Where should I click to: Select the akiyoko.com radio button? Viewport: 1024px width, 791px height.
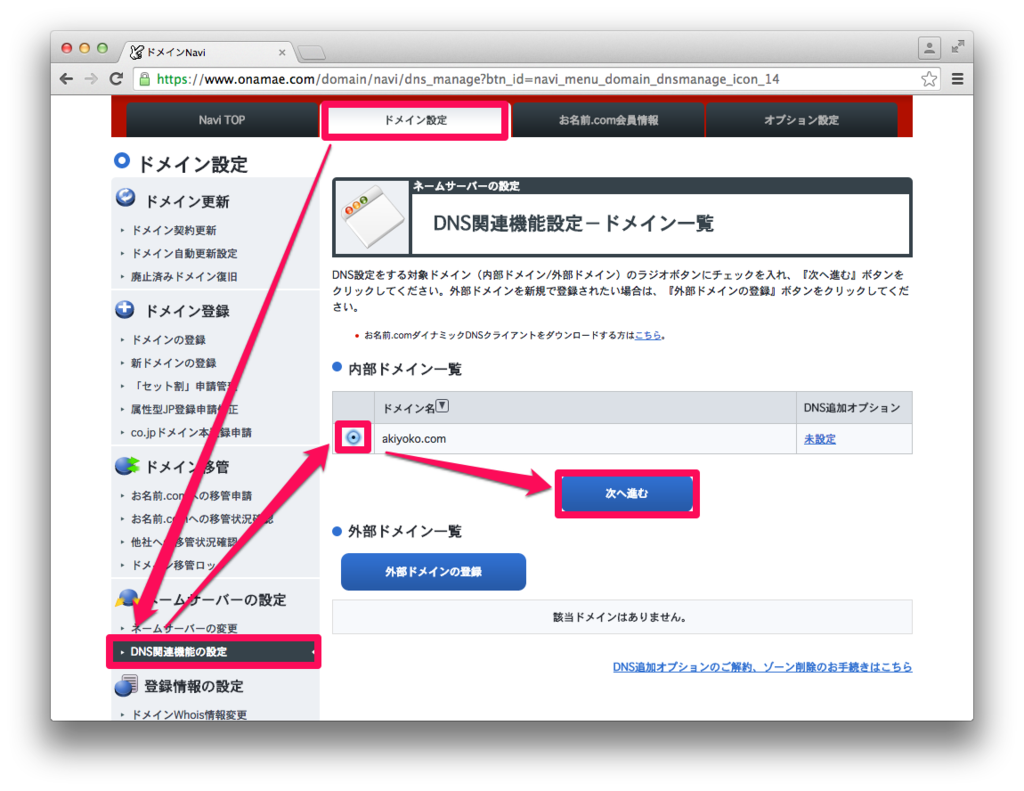click(353, 438)
